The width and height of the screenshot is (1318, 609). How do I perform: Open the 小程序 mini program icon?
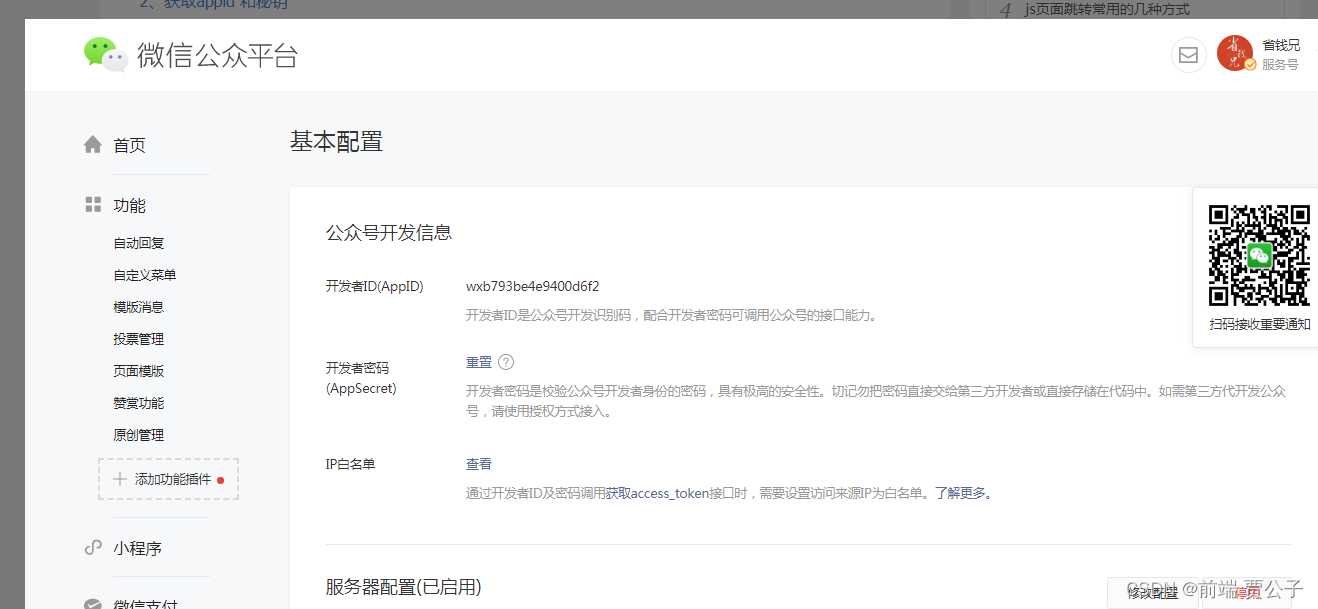tap(92, 548)
